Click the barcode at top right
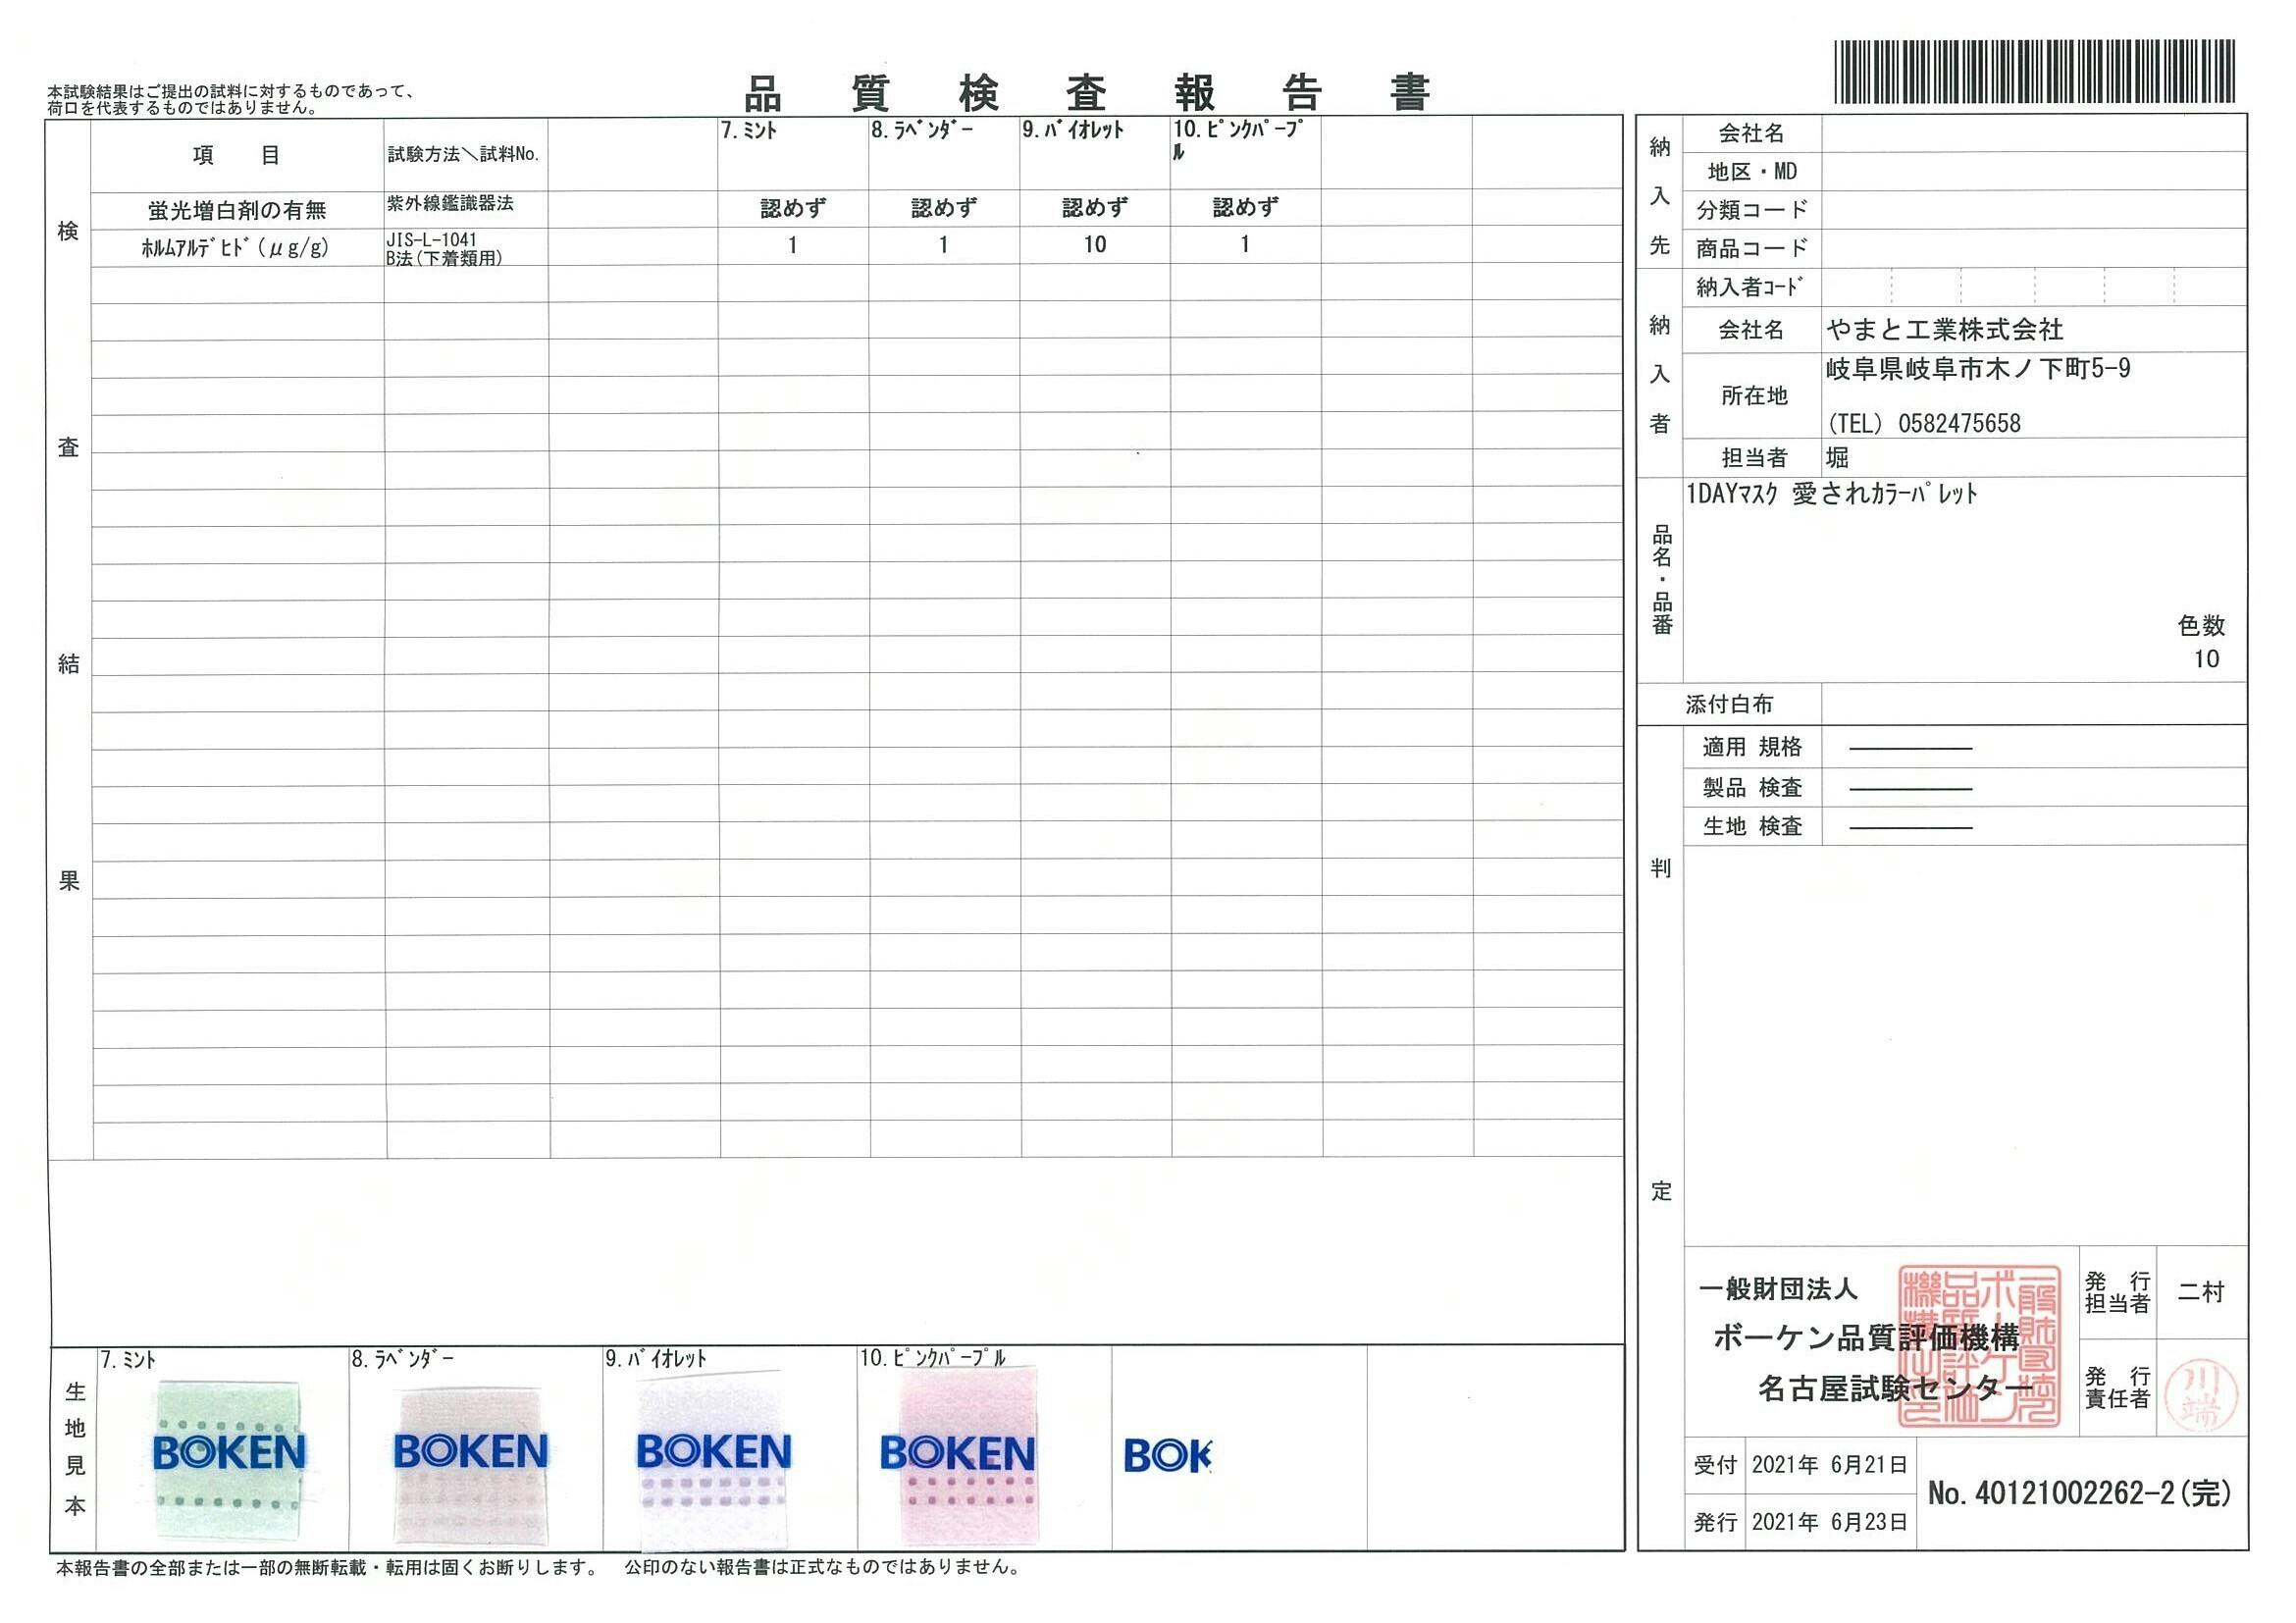The image size is (2296, 1623). pyautogui.click(x=2034, y=72)
